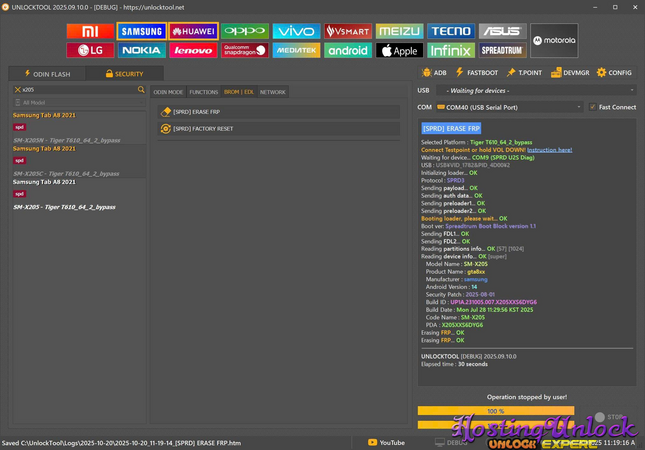Image resolution: width=645 pixels, height=450 pixels.
Task: Toggle the Fast Connect checkbox
Action: click(593, 107)
